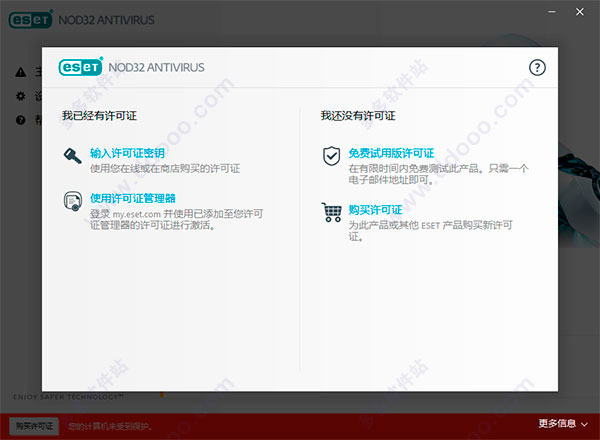Open settings gear icon in main sidebar
Image resolution: width=600 pixels, height=440 pixels.
(x=21, y=96)
